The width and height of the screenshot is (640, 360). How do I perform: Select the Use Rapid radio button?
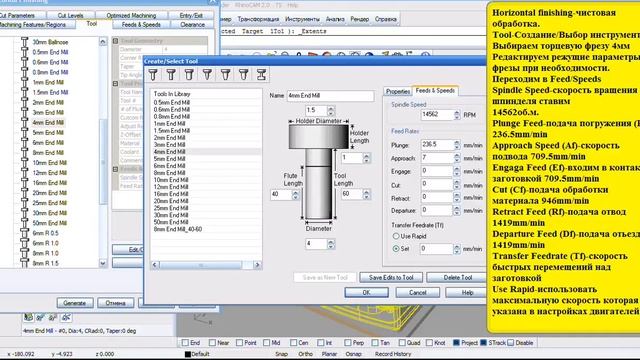(x=396, y=236)
